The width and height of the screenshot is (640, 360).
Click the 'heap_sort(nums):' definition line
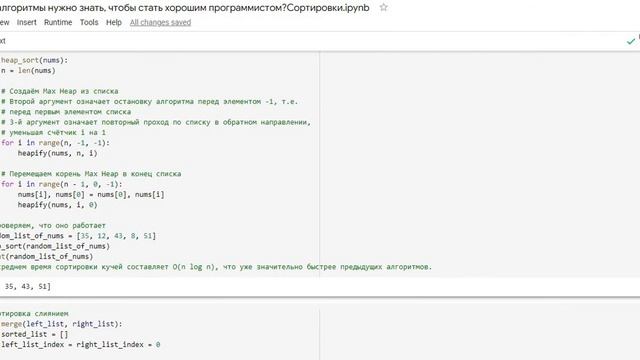(35, 60)
